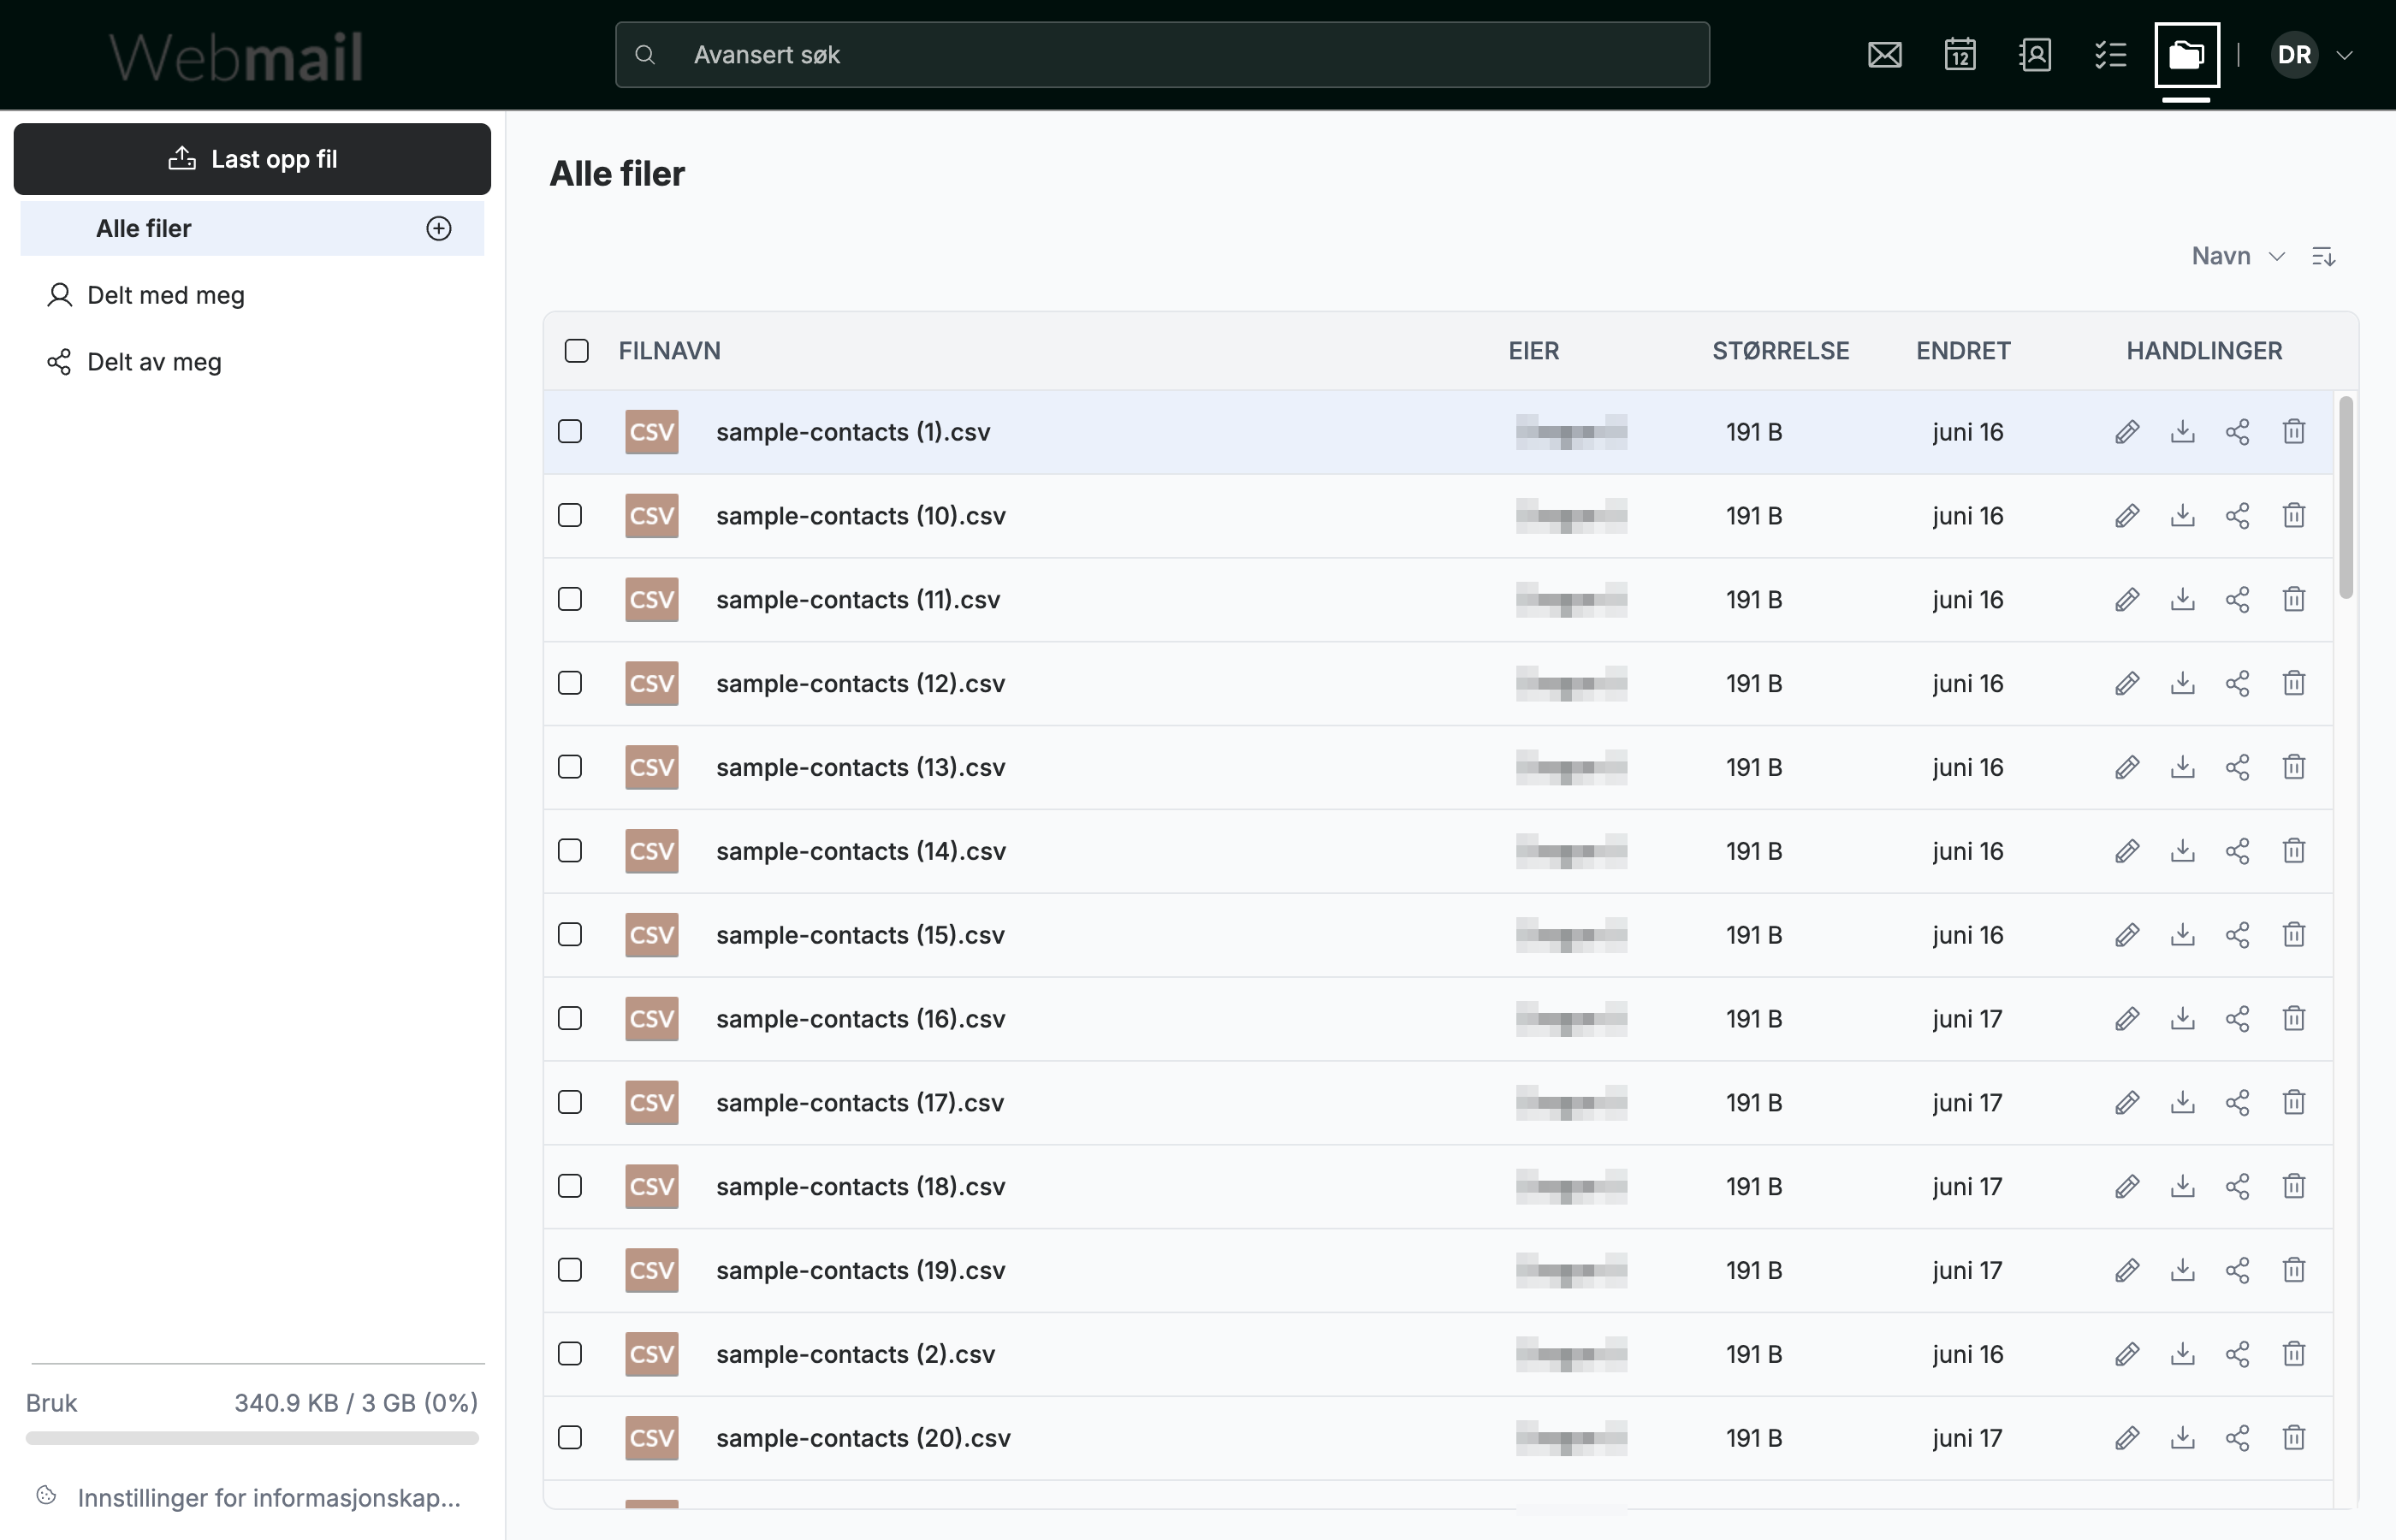
Task: Delete sample-contacts (2).csv
Action: [2294, 1354]
